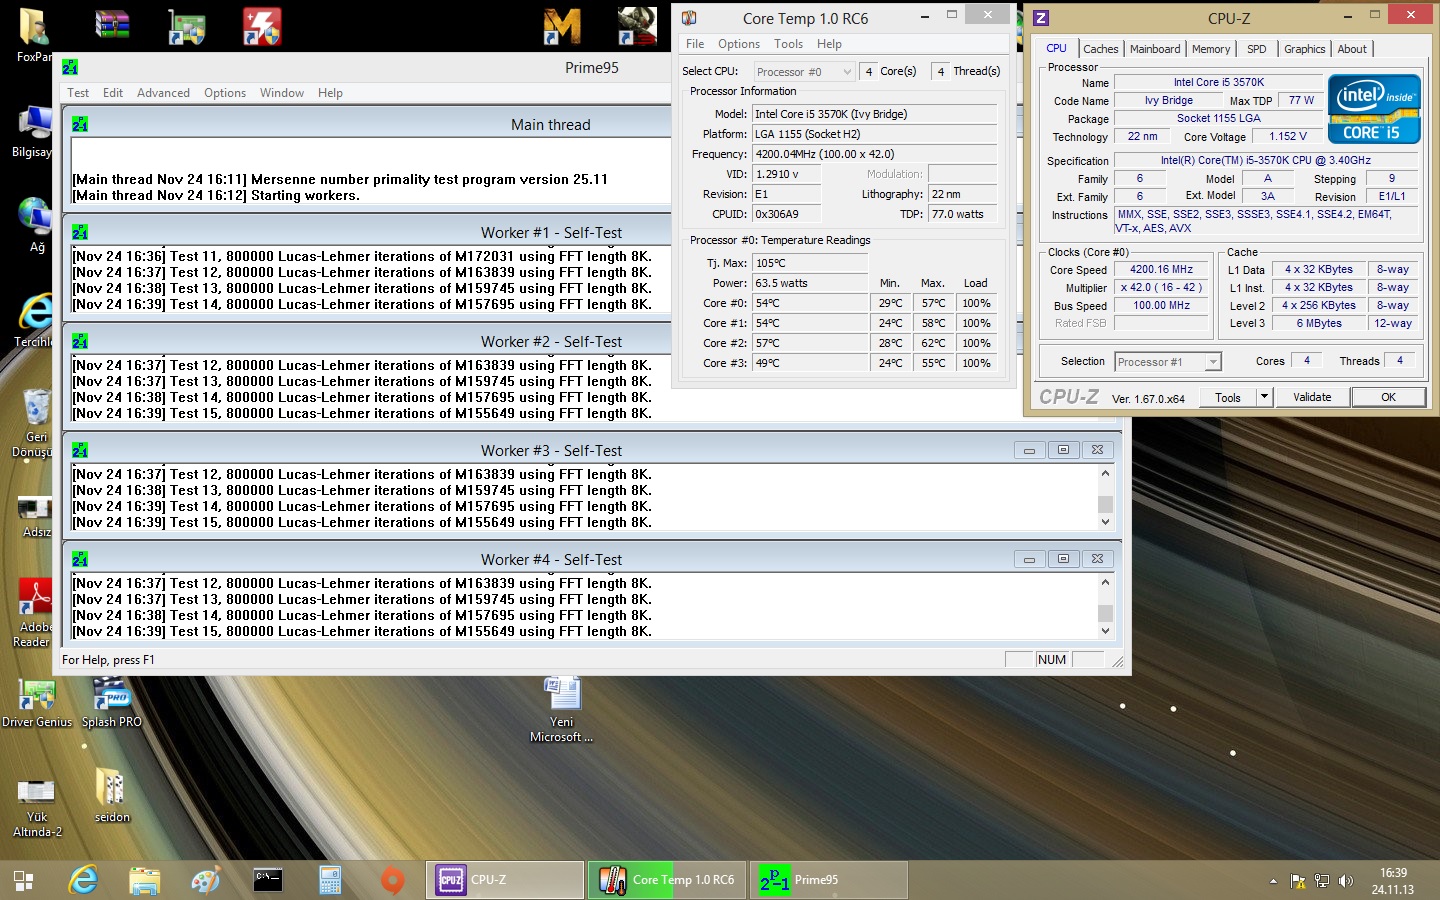
Task: Open Advanced menu in Prime95
Action: click(163, 93)
